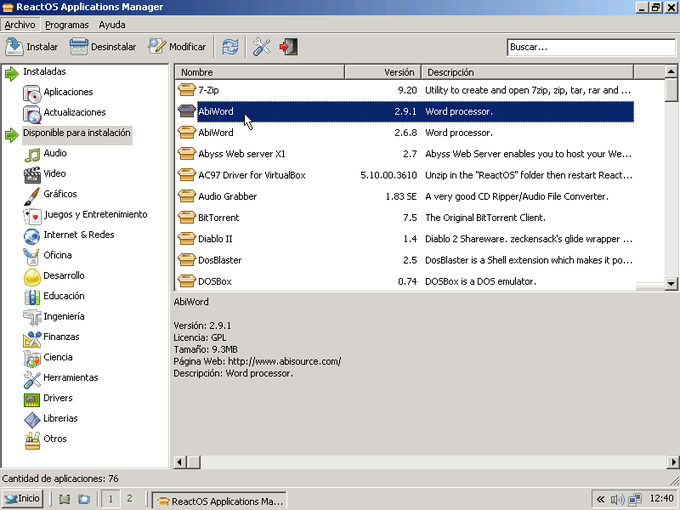
Task: Select the BitTorrent row
Action: tap(405, 218)
